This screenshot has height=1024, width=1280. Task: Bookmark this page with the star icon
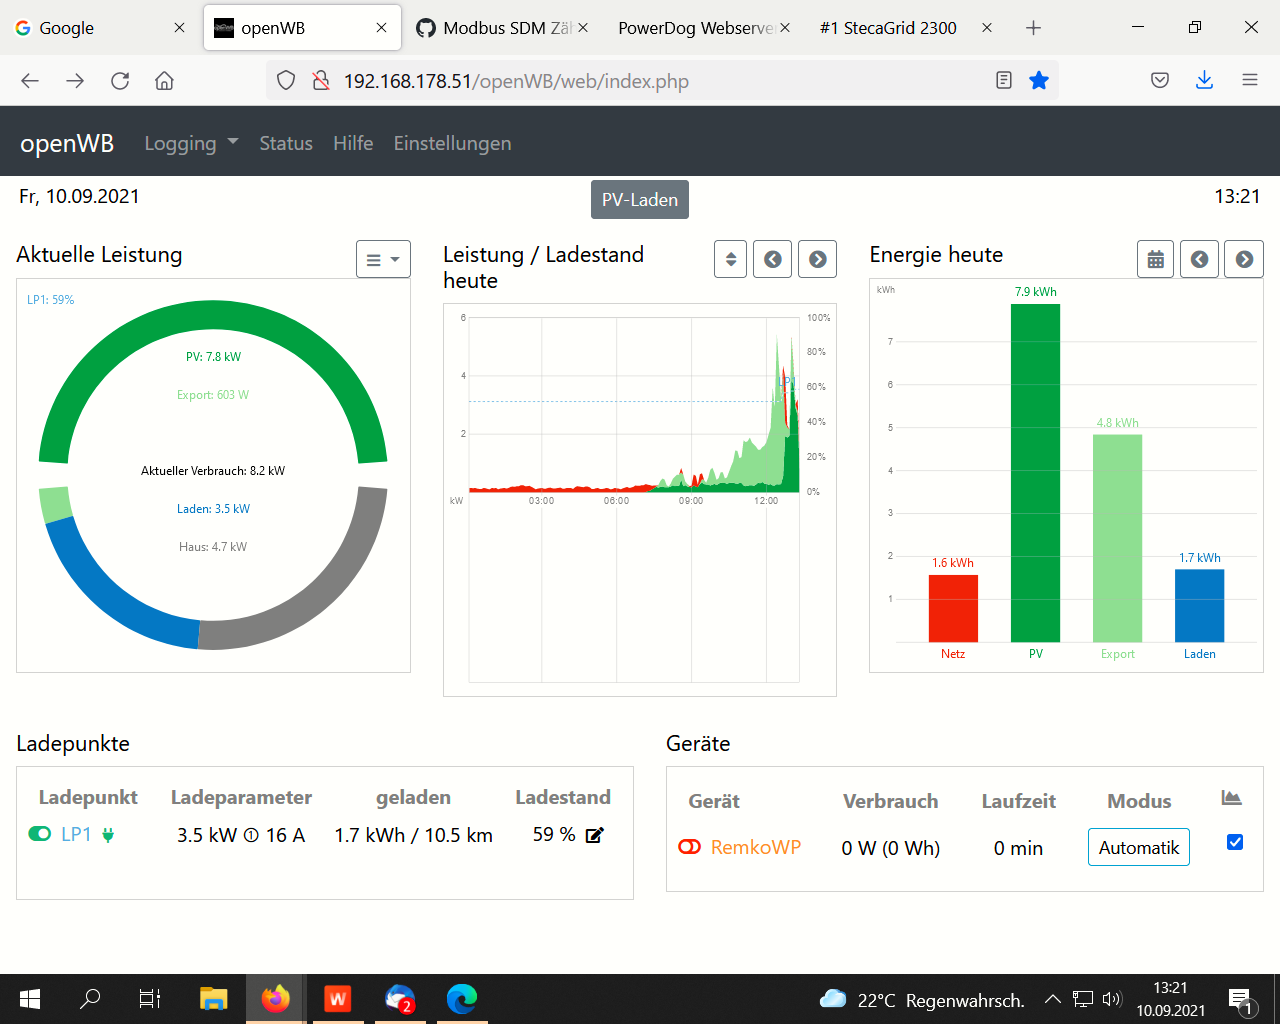click(1039, 81)
